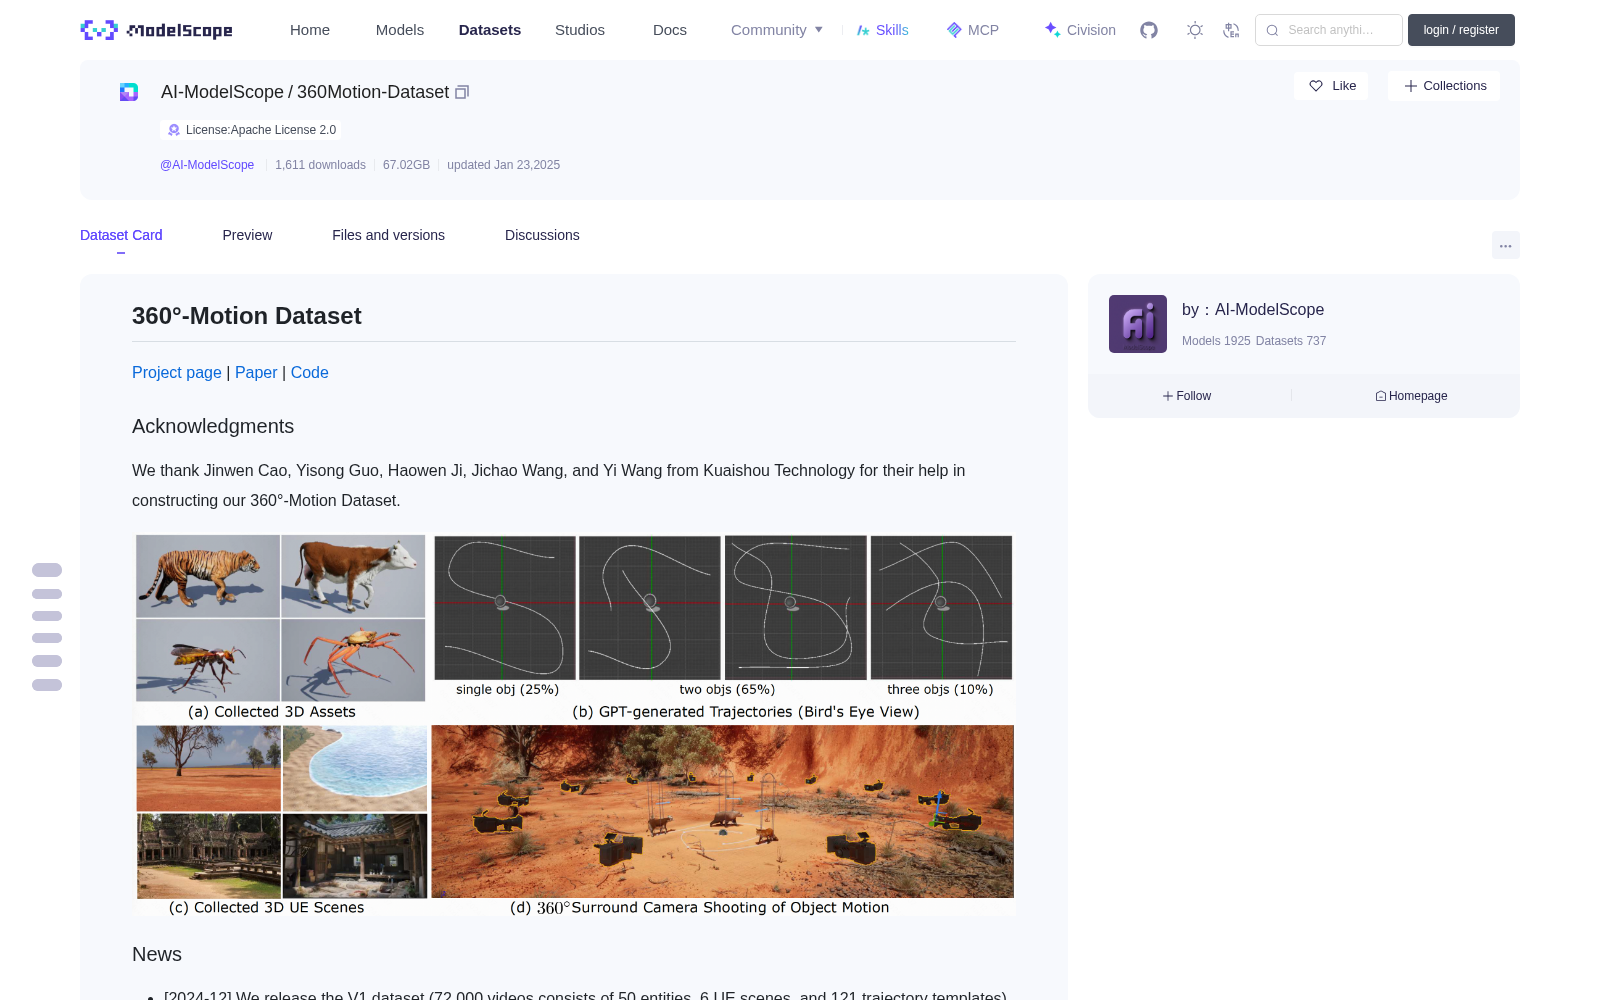Click the first table-of-contents marker on left
Viewport: 1600px width, 1000px height.
47,570
